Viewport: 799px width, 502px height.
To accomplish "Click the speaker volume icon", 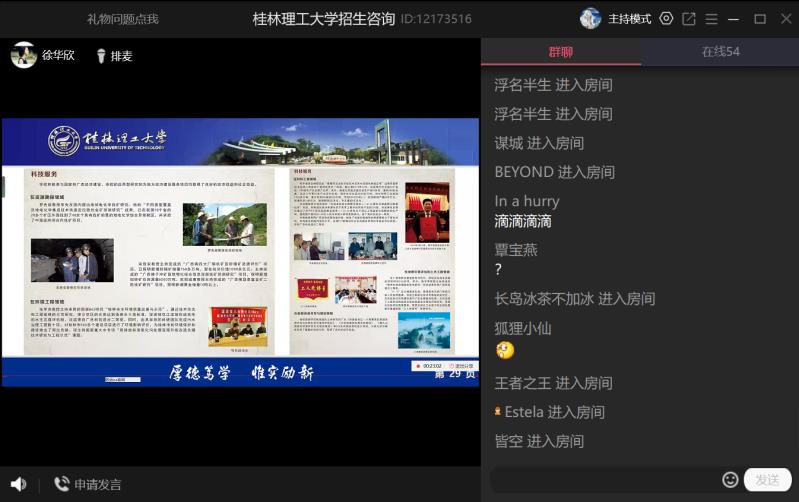I will 18,484.
